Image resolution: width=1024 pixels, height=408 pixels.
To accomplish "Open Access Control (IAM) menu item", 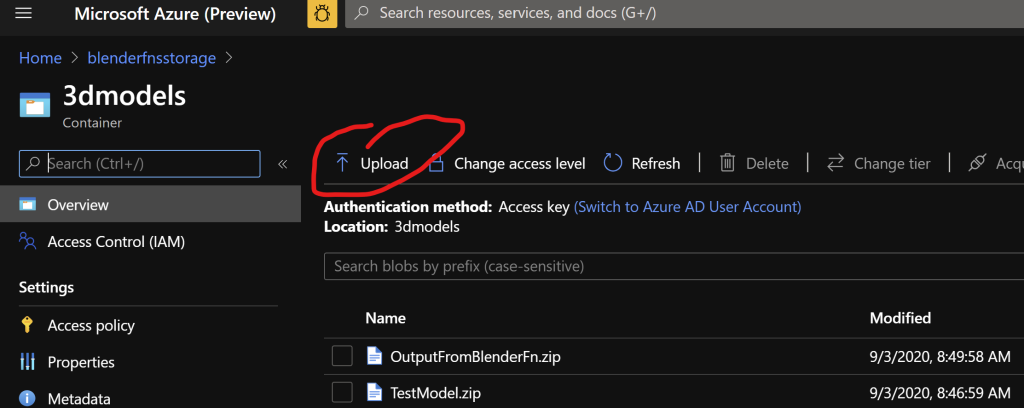I will (116, 242).
